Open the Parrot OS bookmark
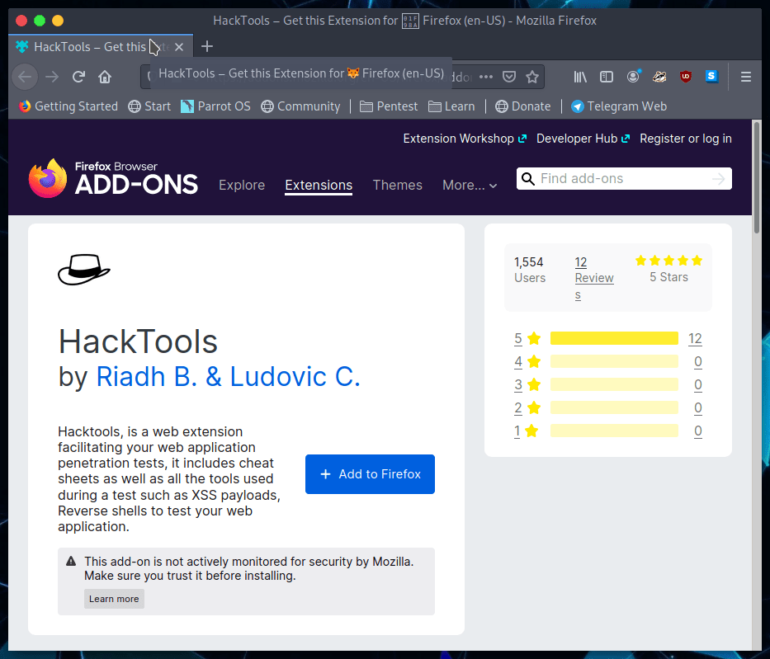The width and height of the screenshot is (770, 659). tap(216, 107)
